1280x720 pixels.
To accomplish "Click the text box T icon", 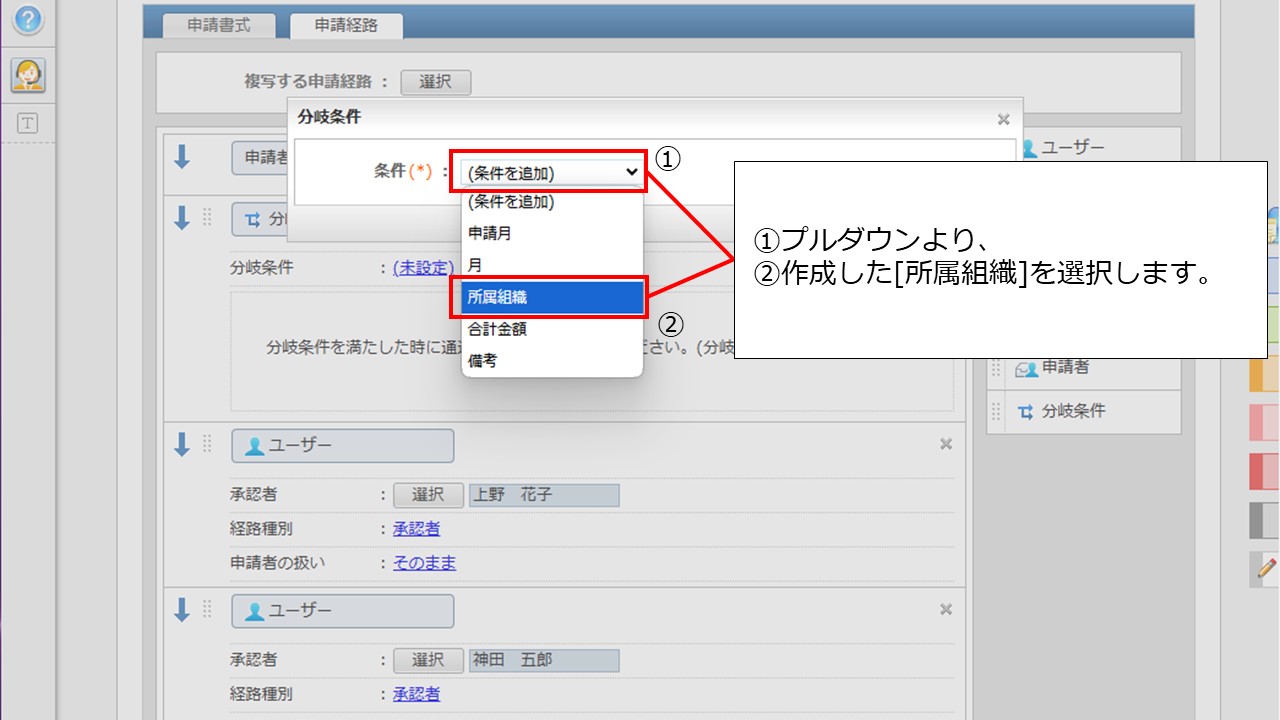I will (x=27, y=123).
